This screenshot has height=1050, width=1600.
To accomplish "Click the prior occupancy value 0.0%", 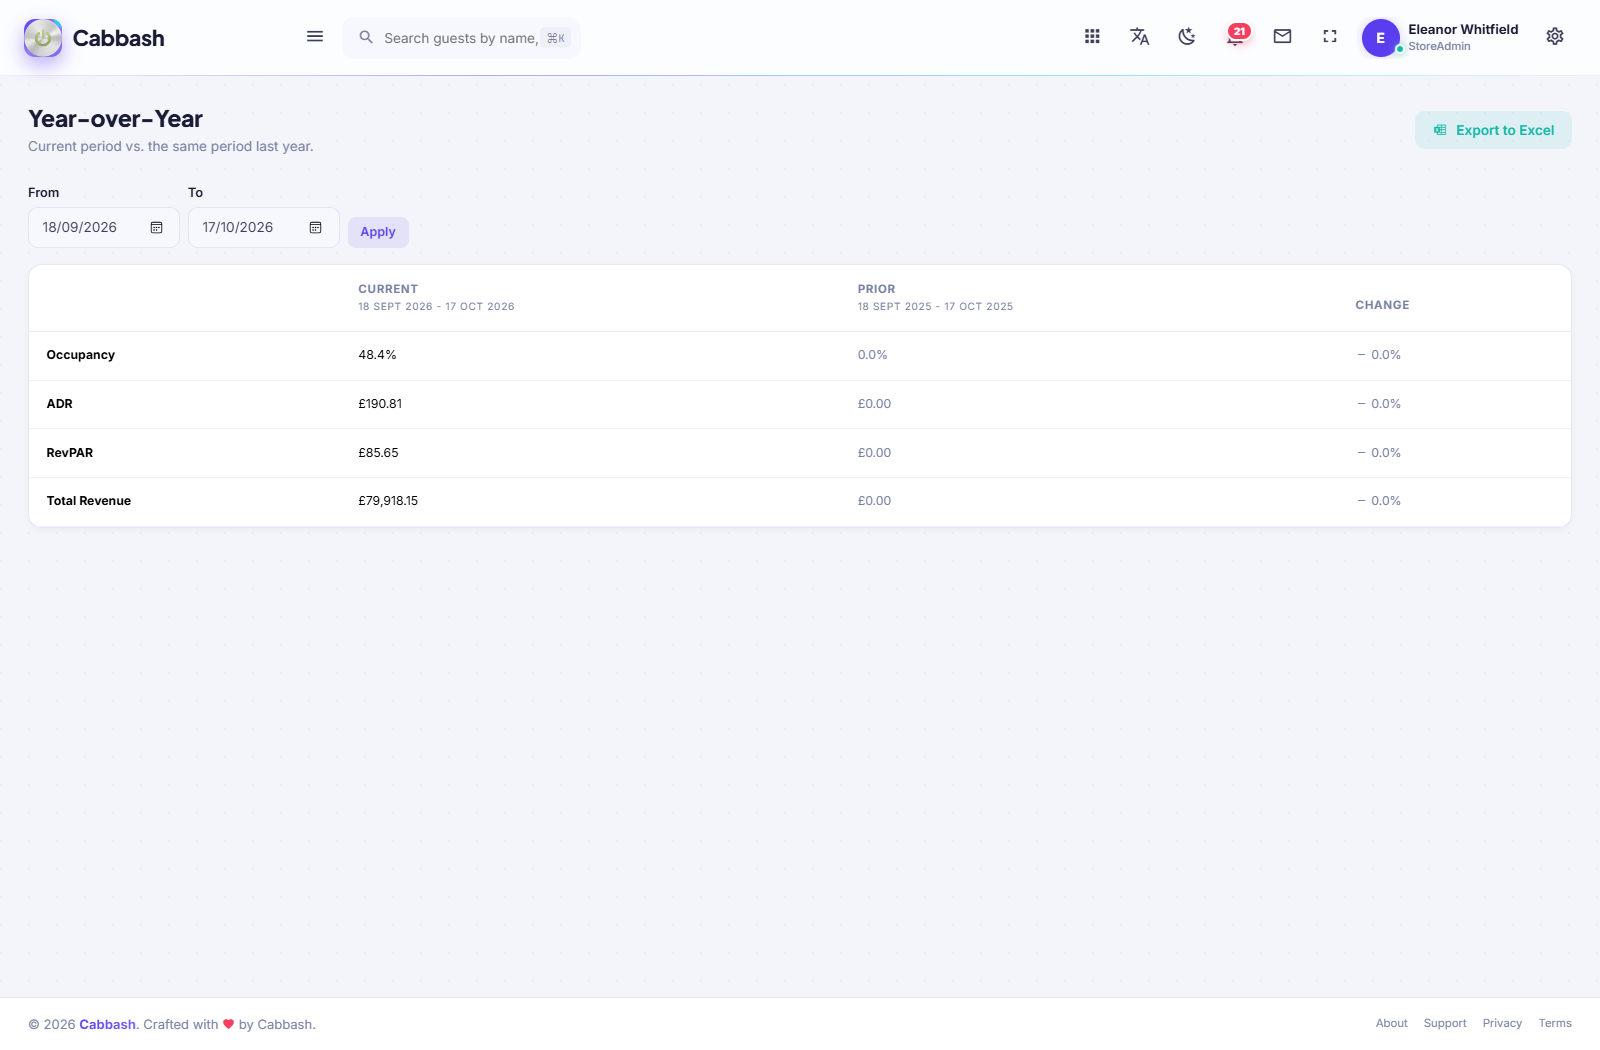I will pyautogui.click(x=872, y=355).
